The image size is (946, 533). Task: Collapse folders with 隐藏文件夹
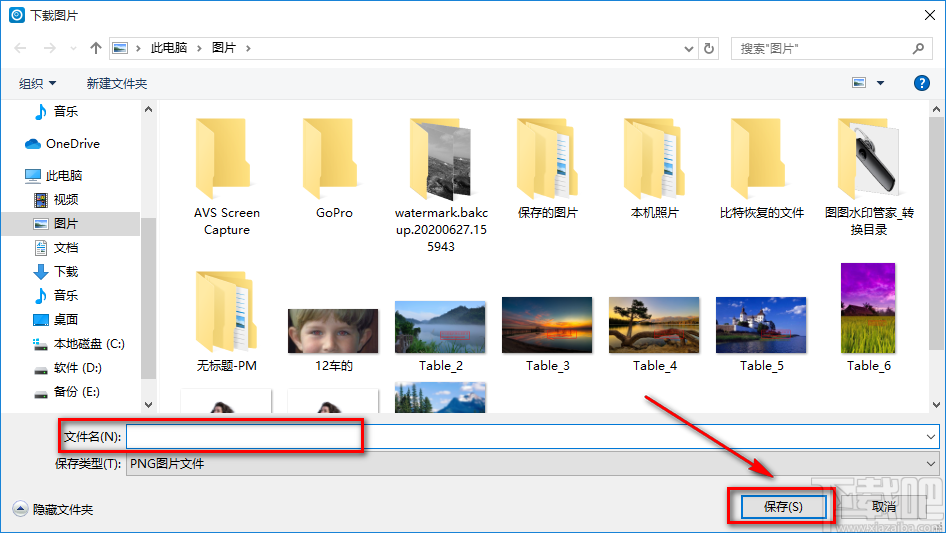click(x=53, y=509)
